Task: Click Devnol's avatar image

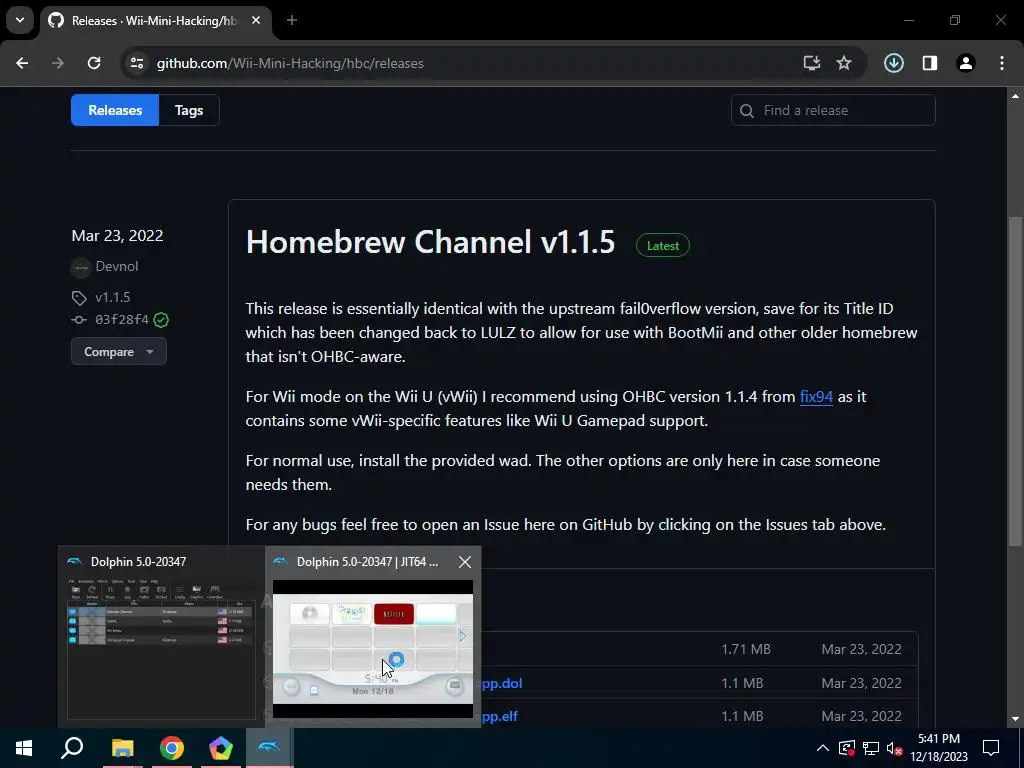Action: click(x=80, y=267)
